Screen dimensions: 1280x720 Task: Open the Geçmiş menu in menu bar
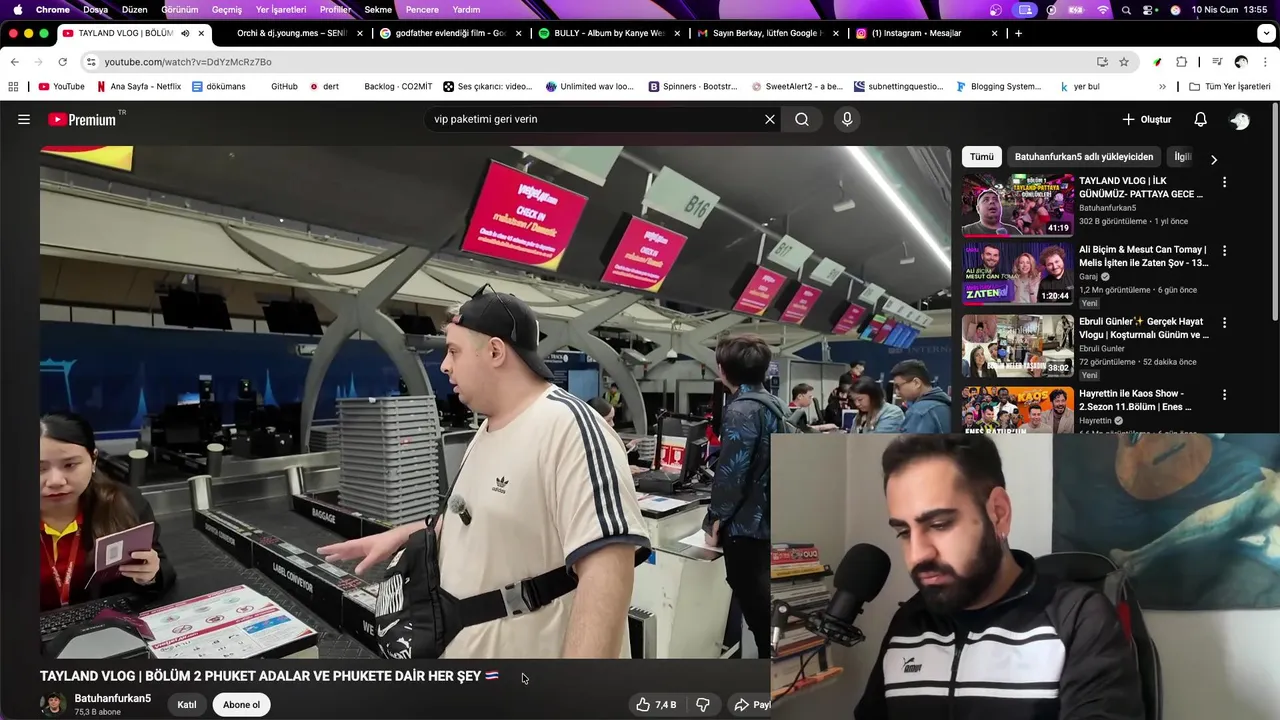coord(227,9)
